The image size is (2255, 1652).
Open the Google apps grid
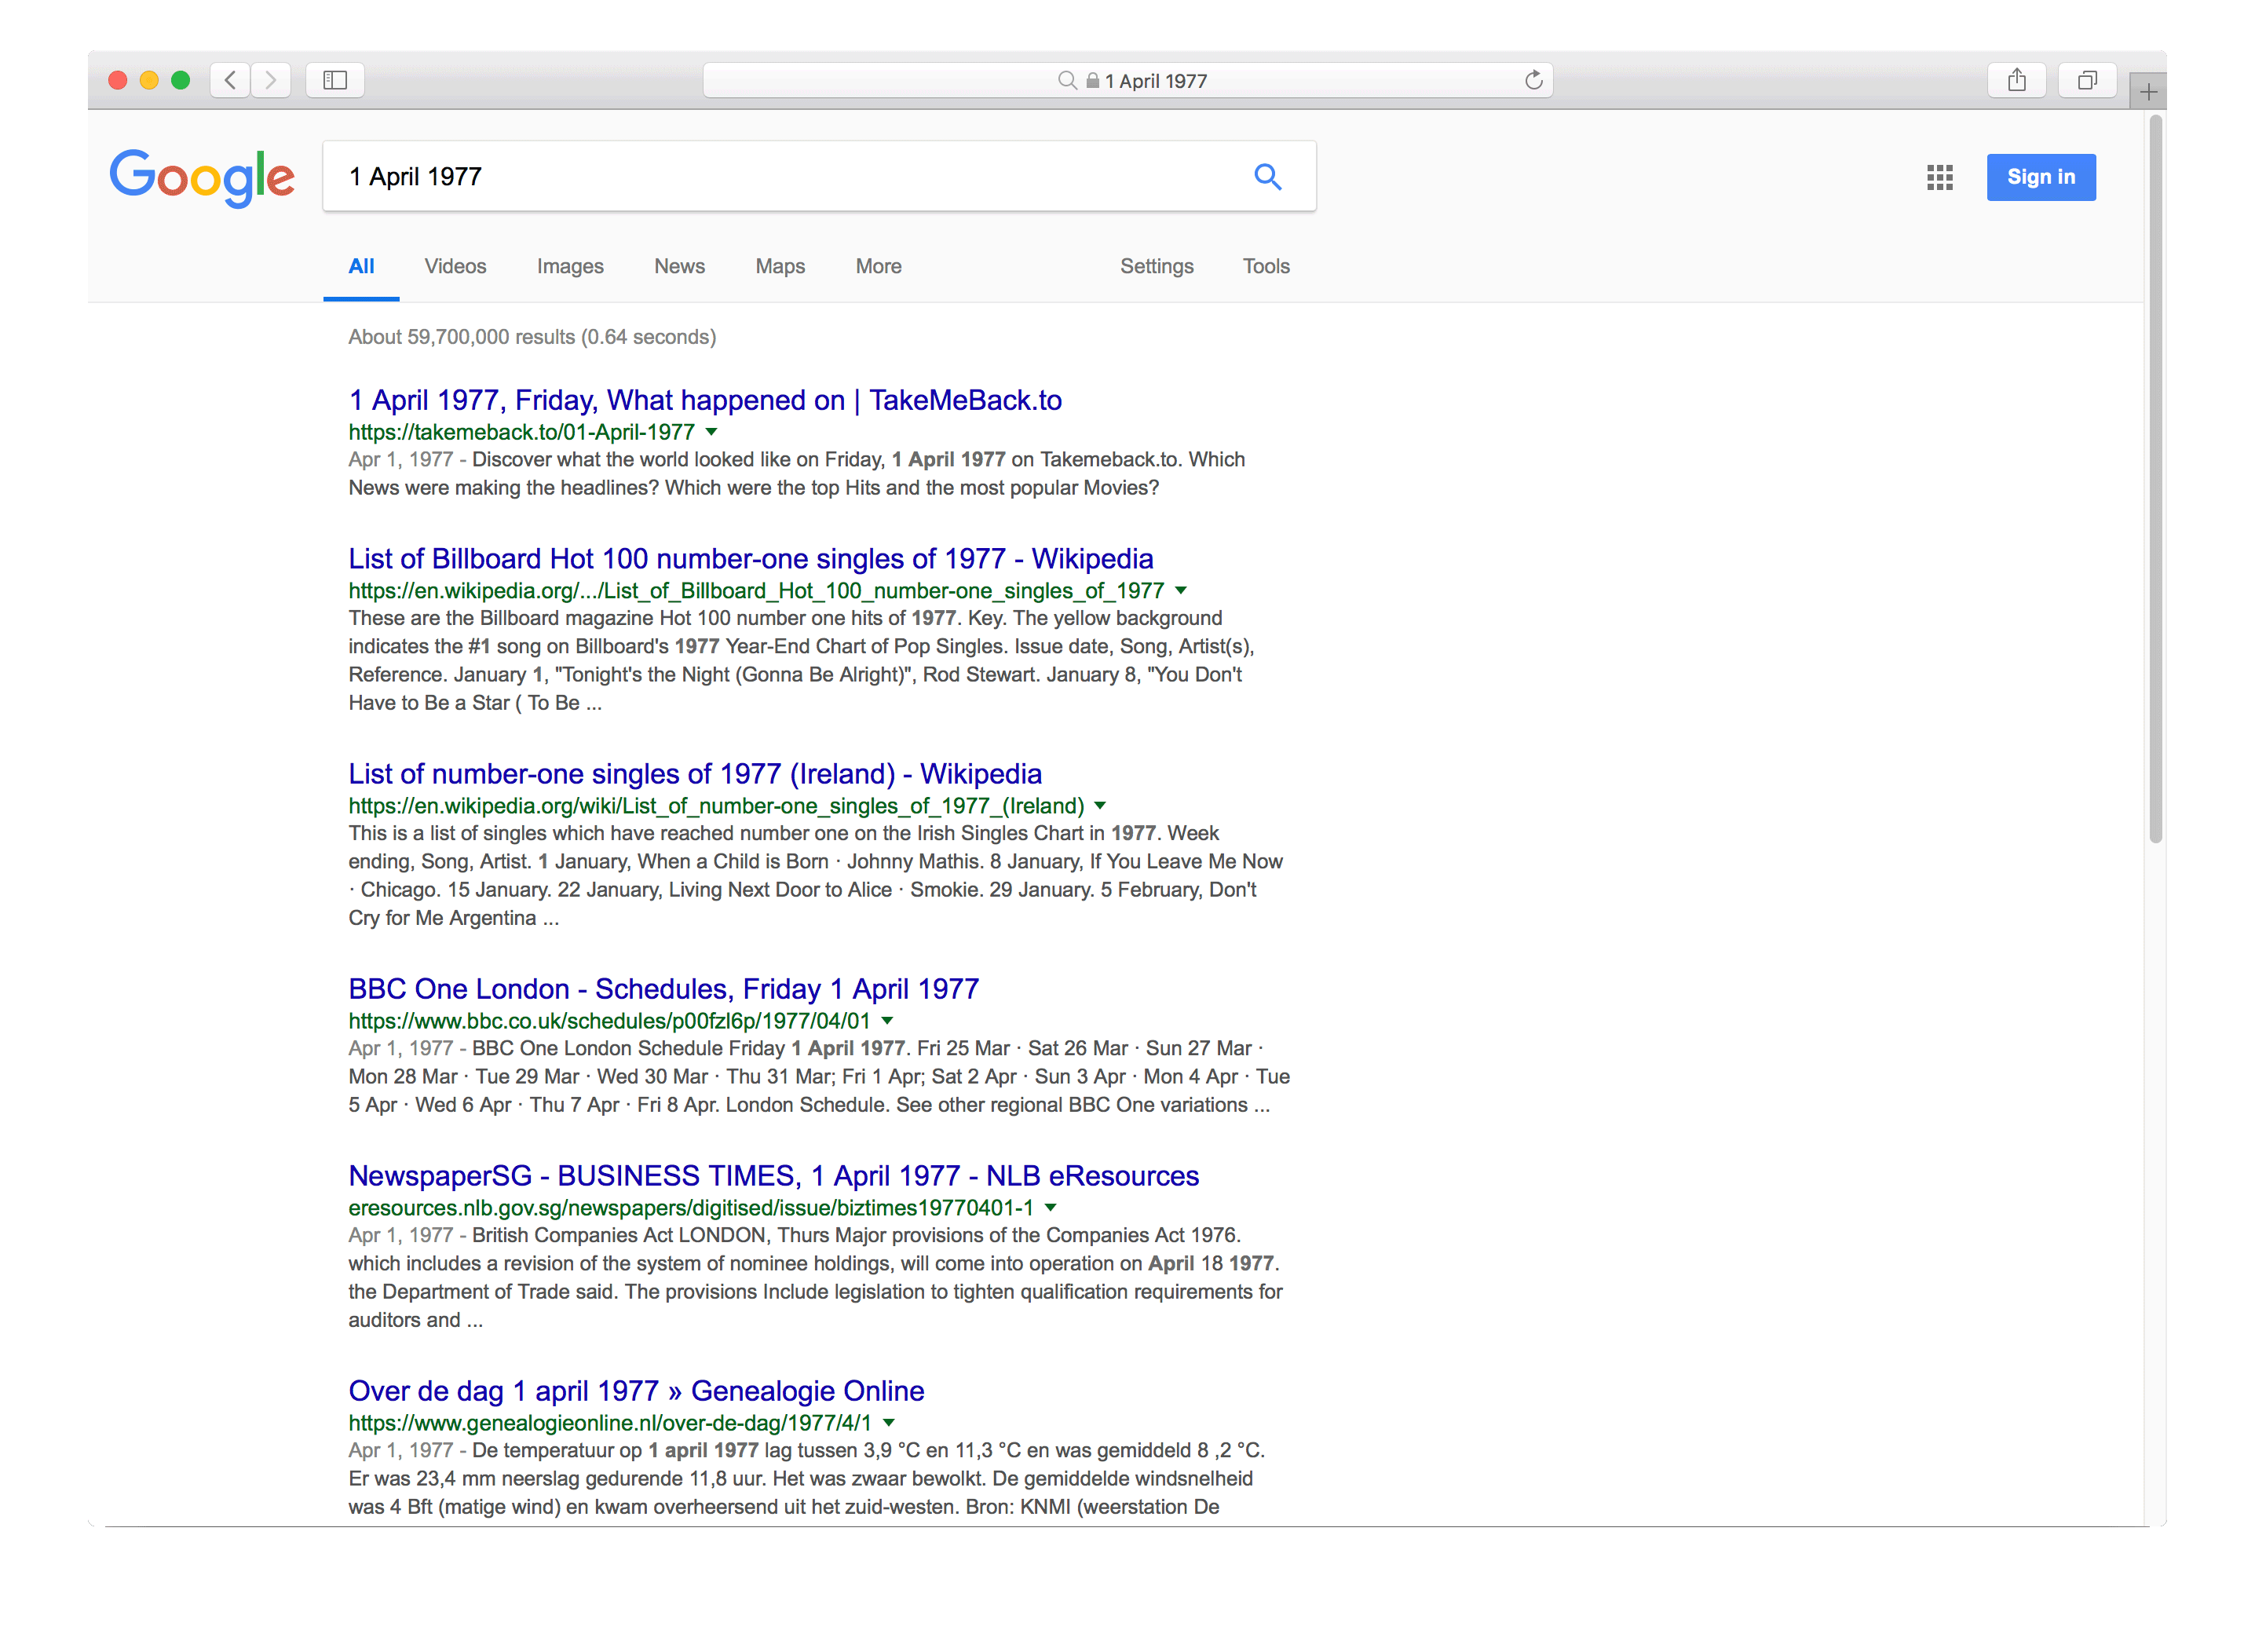tap(1939, 177)
